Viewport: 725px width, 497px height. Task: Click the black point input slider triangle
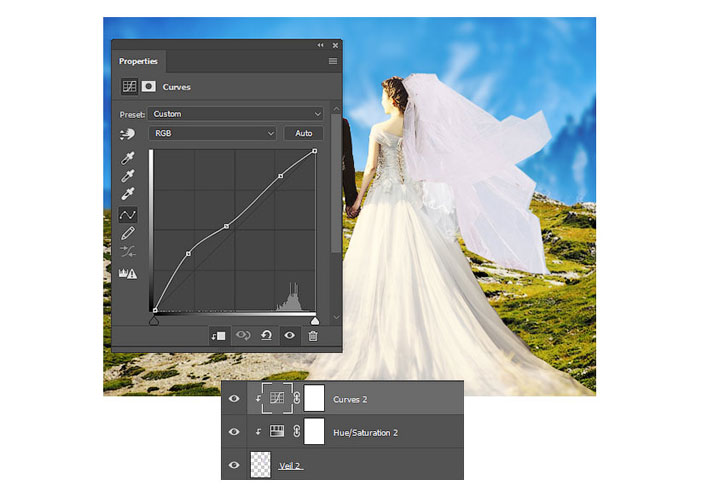[154, 321]
